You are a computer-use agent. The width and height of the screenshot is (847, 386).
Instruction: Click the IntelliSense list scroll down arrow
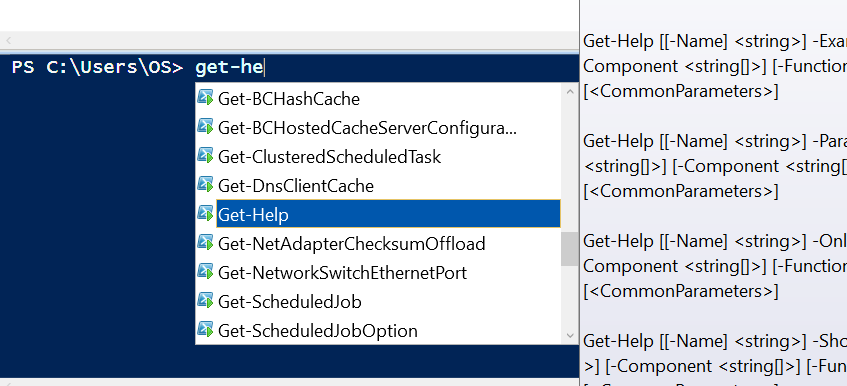click(x=570, y=335)
